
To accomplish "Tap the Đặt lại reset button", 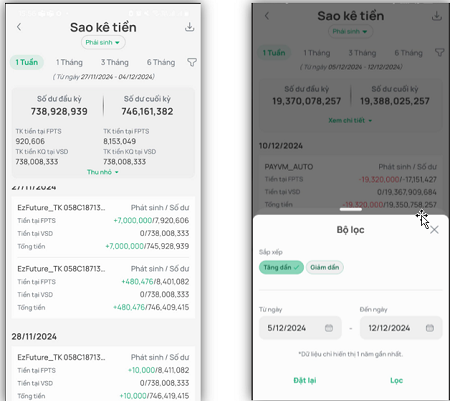I will point(305,380).
